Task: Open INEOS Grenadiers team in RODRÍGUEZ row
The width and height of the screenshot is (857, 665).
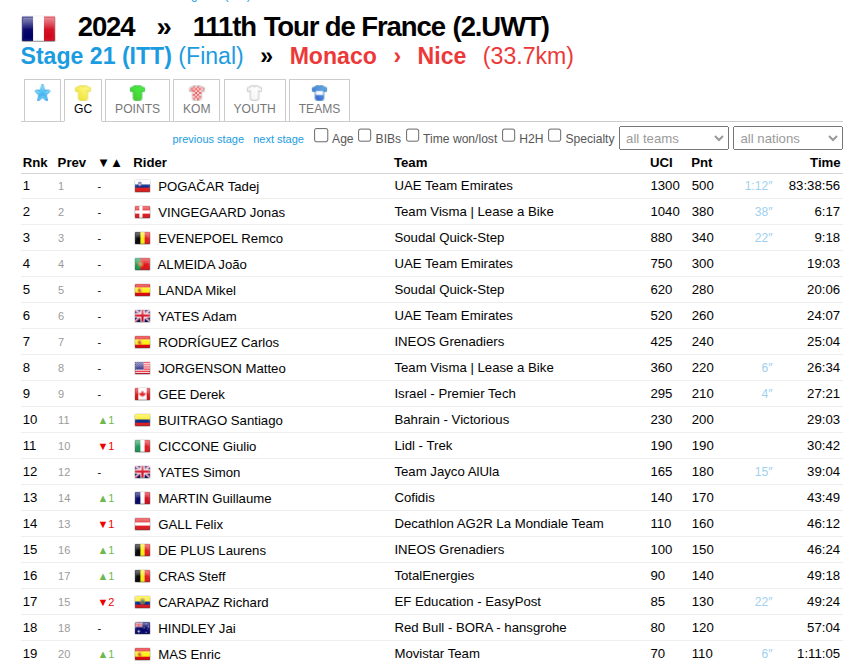Action: pyautogui.click(x=449, y=342)
